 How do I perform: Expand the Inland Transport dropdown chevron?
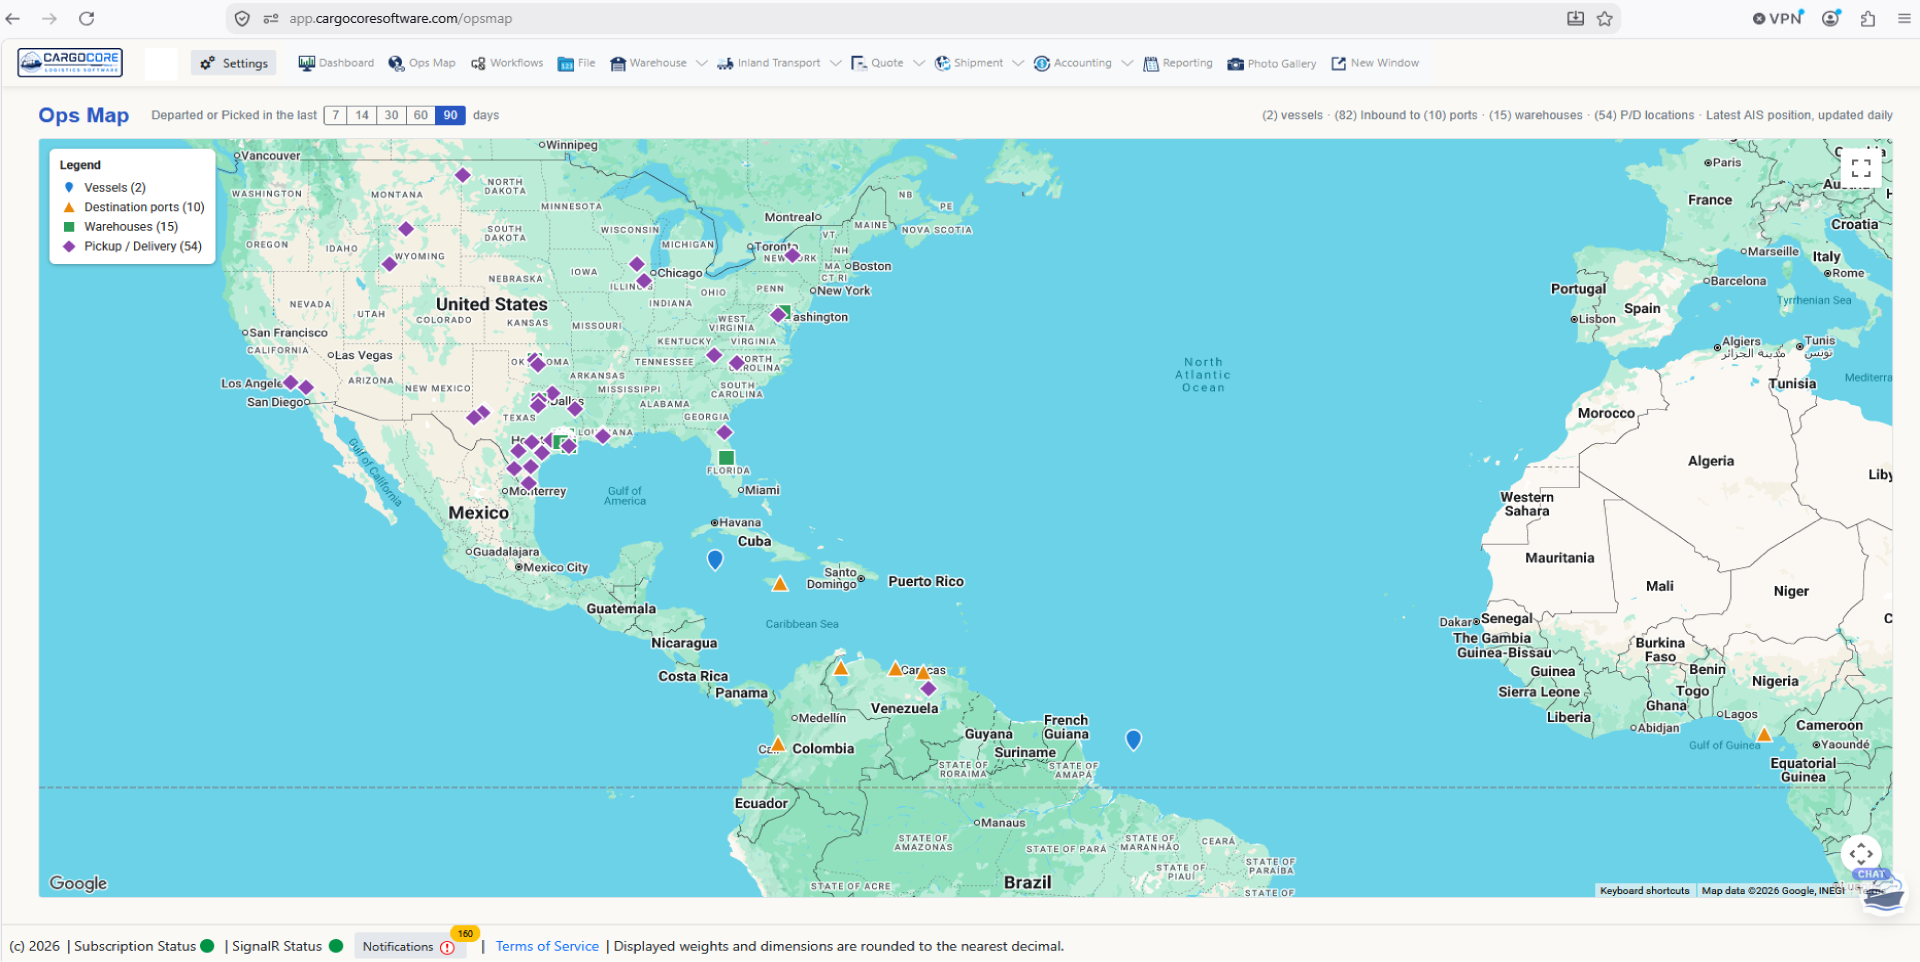(x=835, y=63)
